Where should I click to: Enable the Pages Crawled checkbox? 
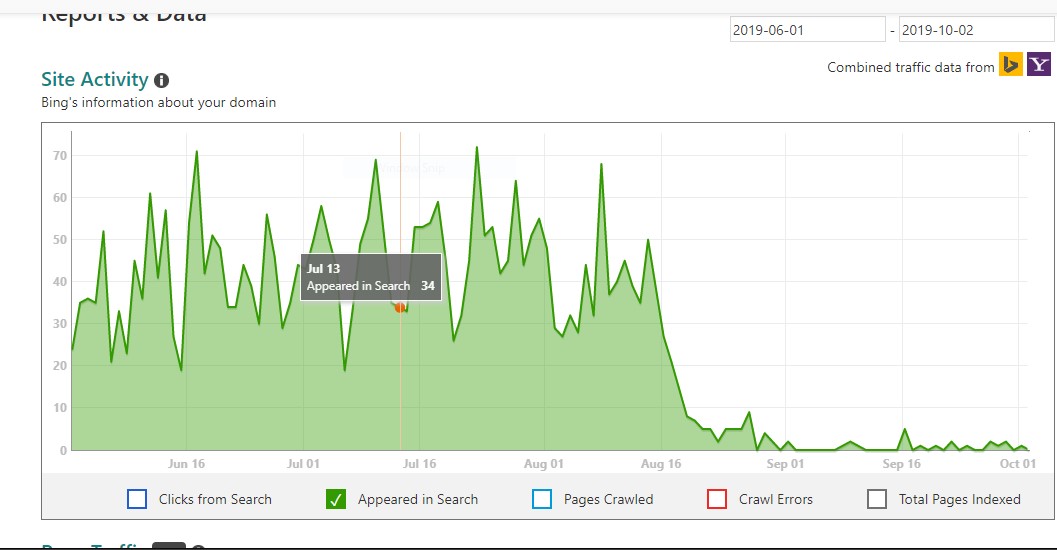point(542,499)
